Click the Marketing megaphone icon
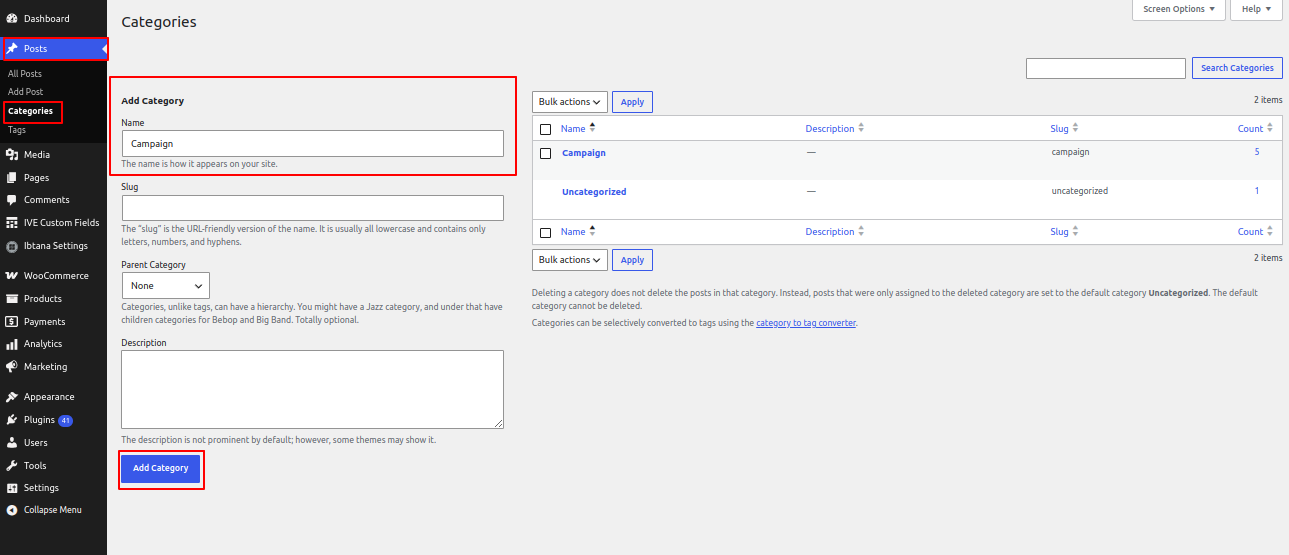Screen dimensions: 1289x555 point(12,367)
